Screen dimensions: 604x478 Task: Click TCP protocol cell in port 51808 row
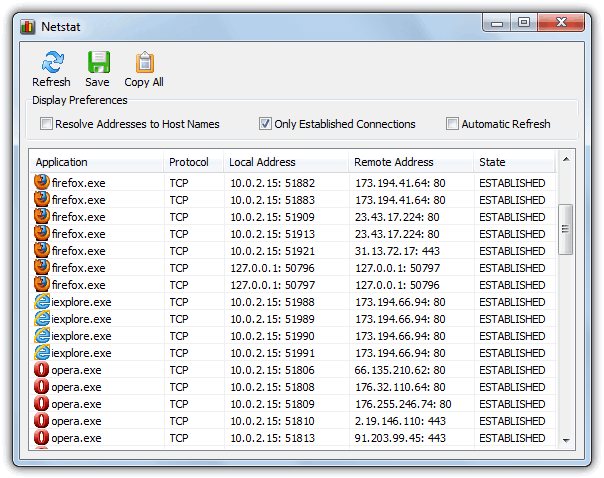tap(179, 387)
